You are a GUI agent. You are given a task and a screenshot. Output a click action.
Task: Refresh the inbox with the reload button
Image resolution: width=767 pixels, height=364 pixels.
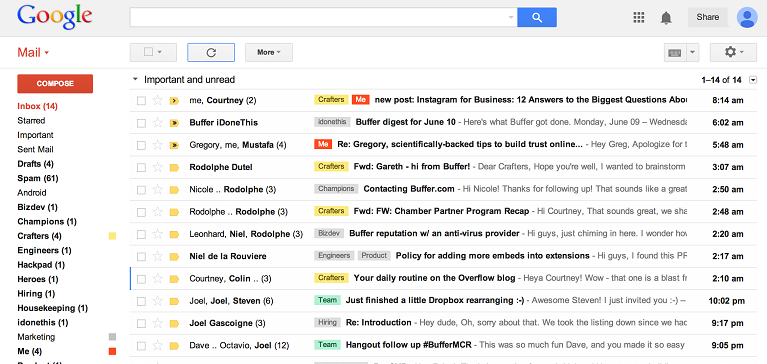tap(211, 52)
